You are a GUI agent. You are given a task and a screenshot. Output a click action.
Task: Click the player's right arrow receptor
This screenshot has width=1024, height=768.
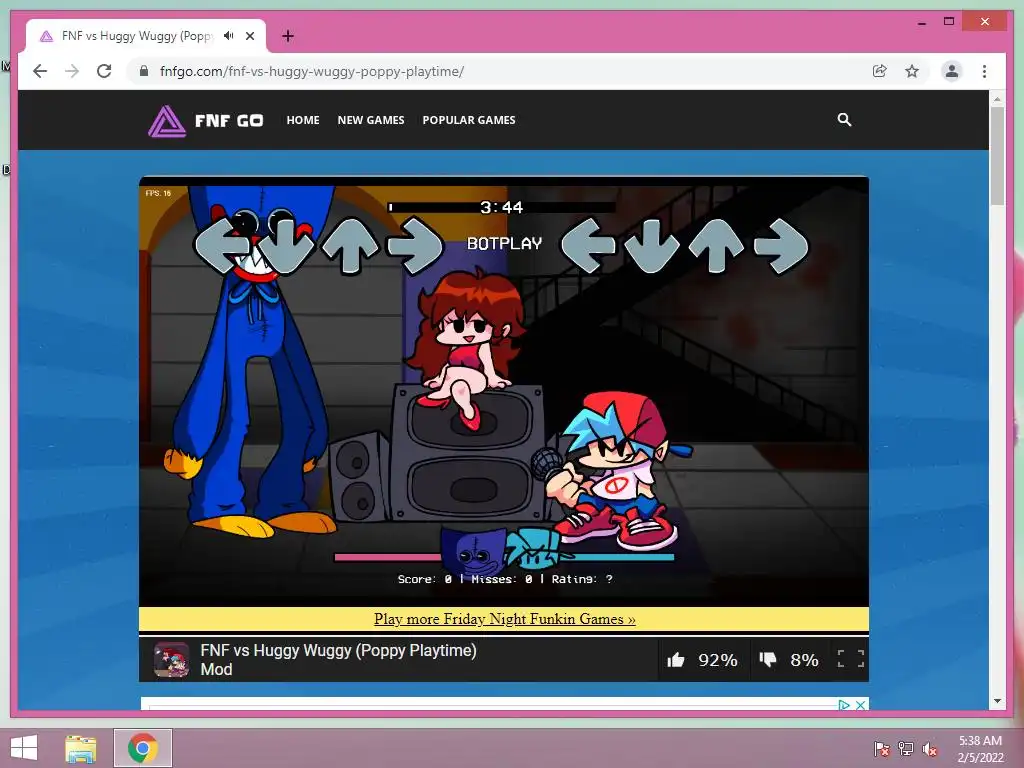(x=781, y=246)
